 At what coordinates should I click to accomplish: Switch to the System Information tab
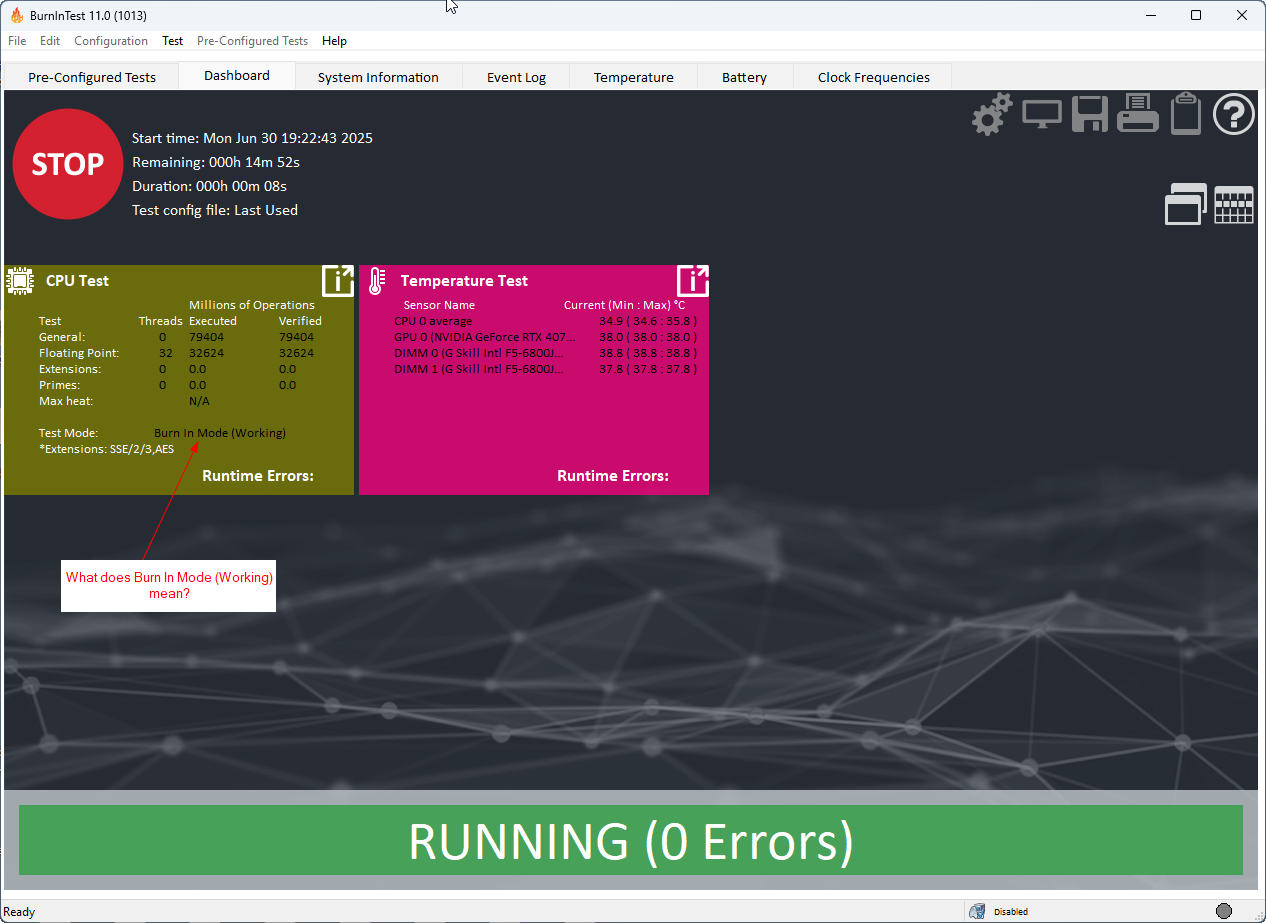click(378, 77)
